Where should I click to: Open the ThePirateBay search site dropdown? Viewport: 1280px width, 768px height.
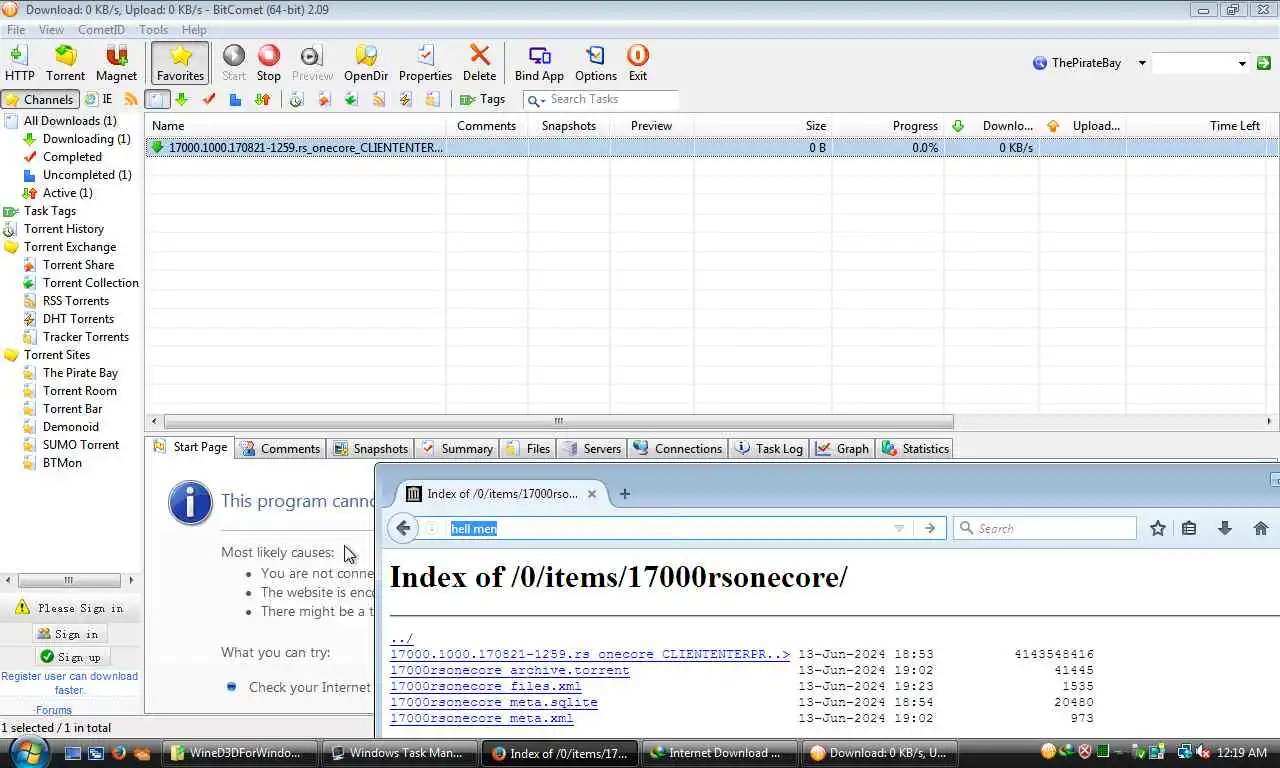pos(1141,63)
